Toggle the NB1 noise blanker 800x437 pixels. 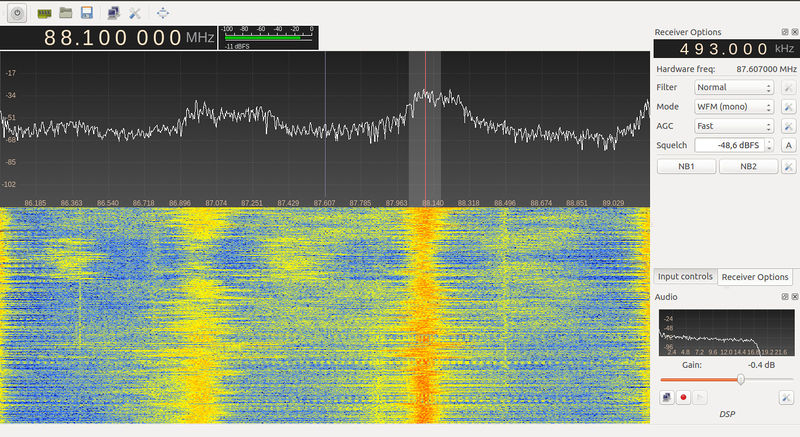(x=686, y=166)
